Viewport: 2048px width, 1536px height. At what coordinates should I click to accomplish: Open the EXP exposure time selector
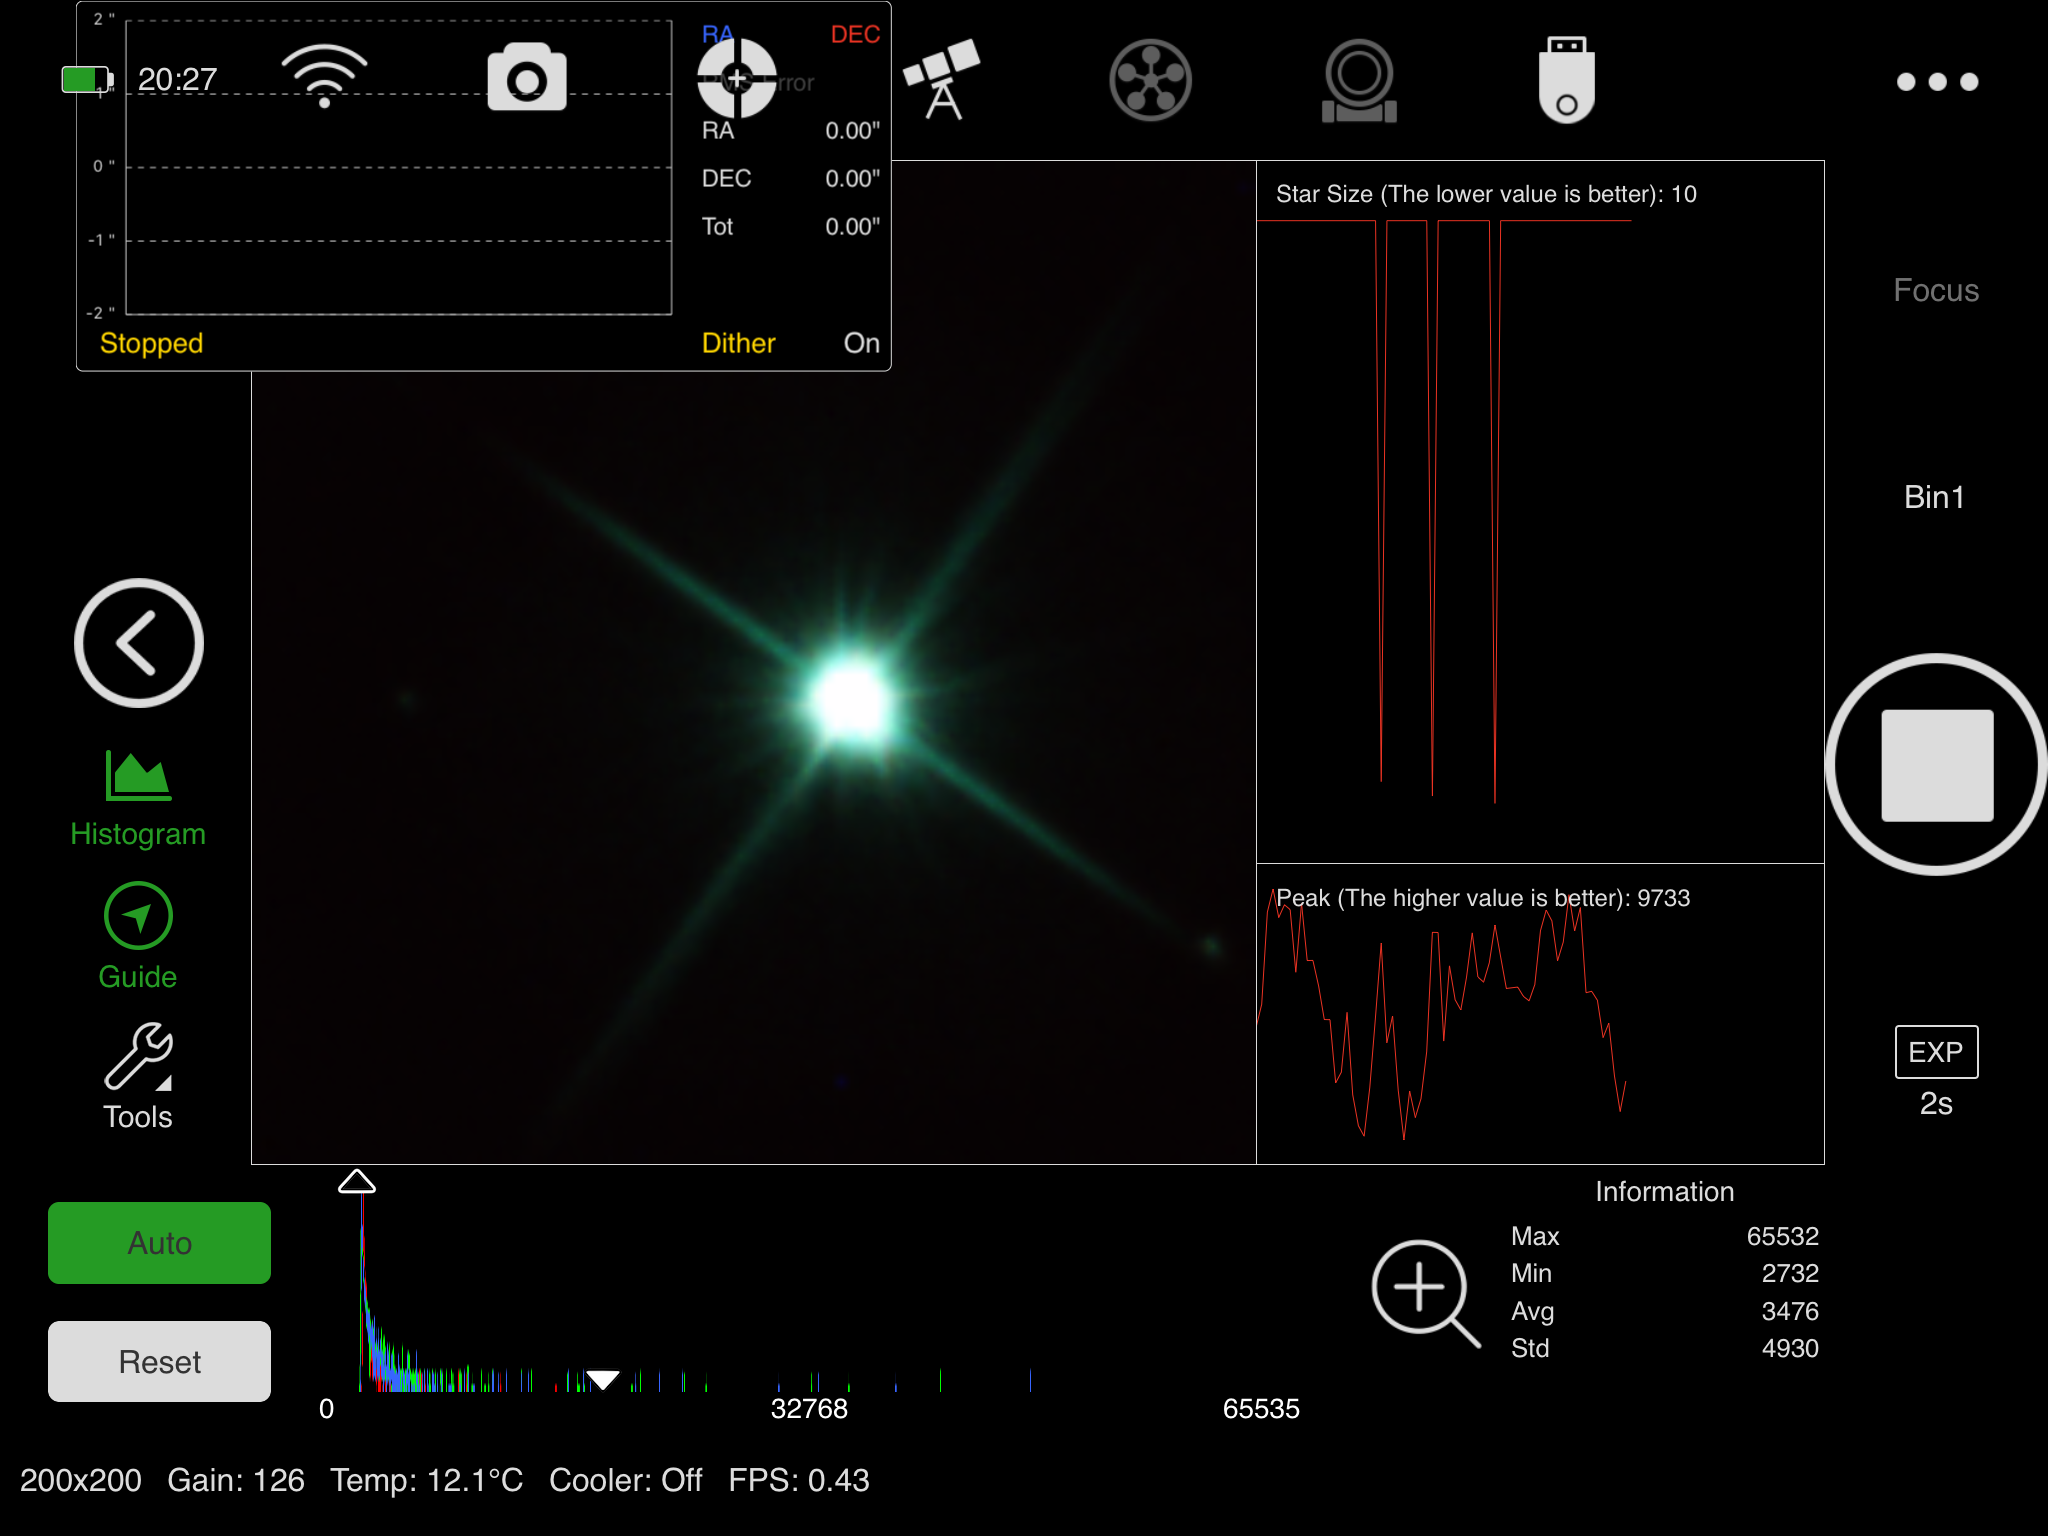coord(1935,1052)
